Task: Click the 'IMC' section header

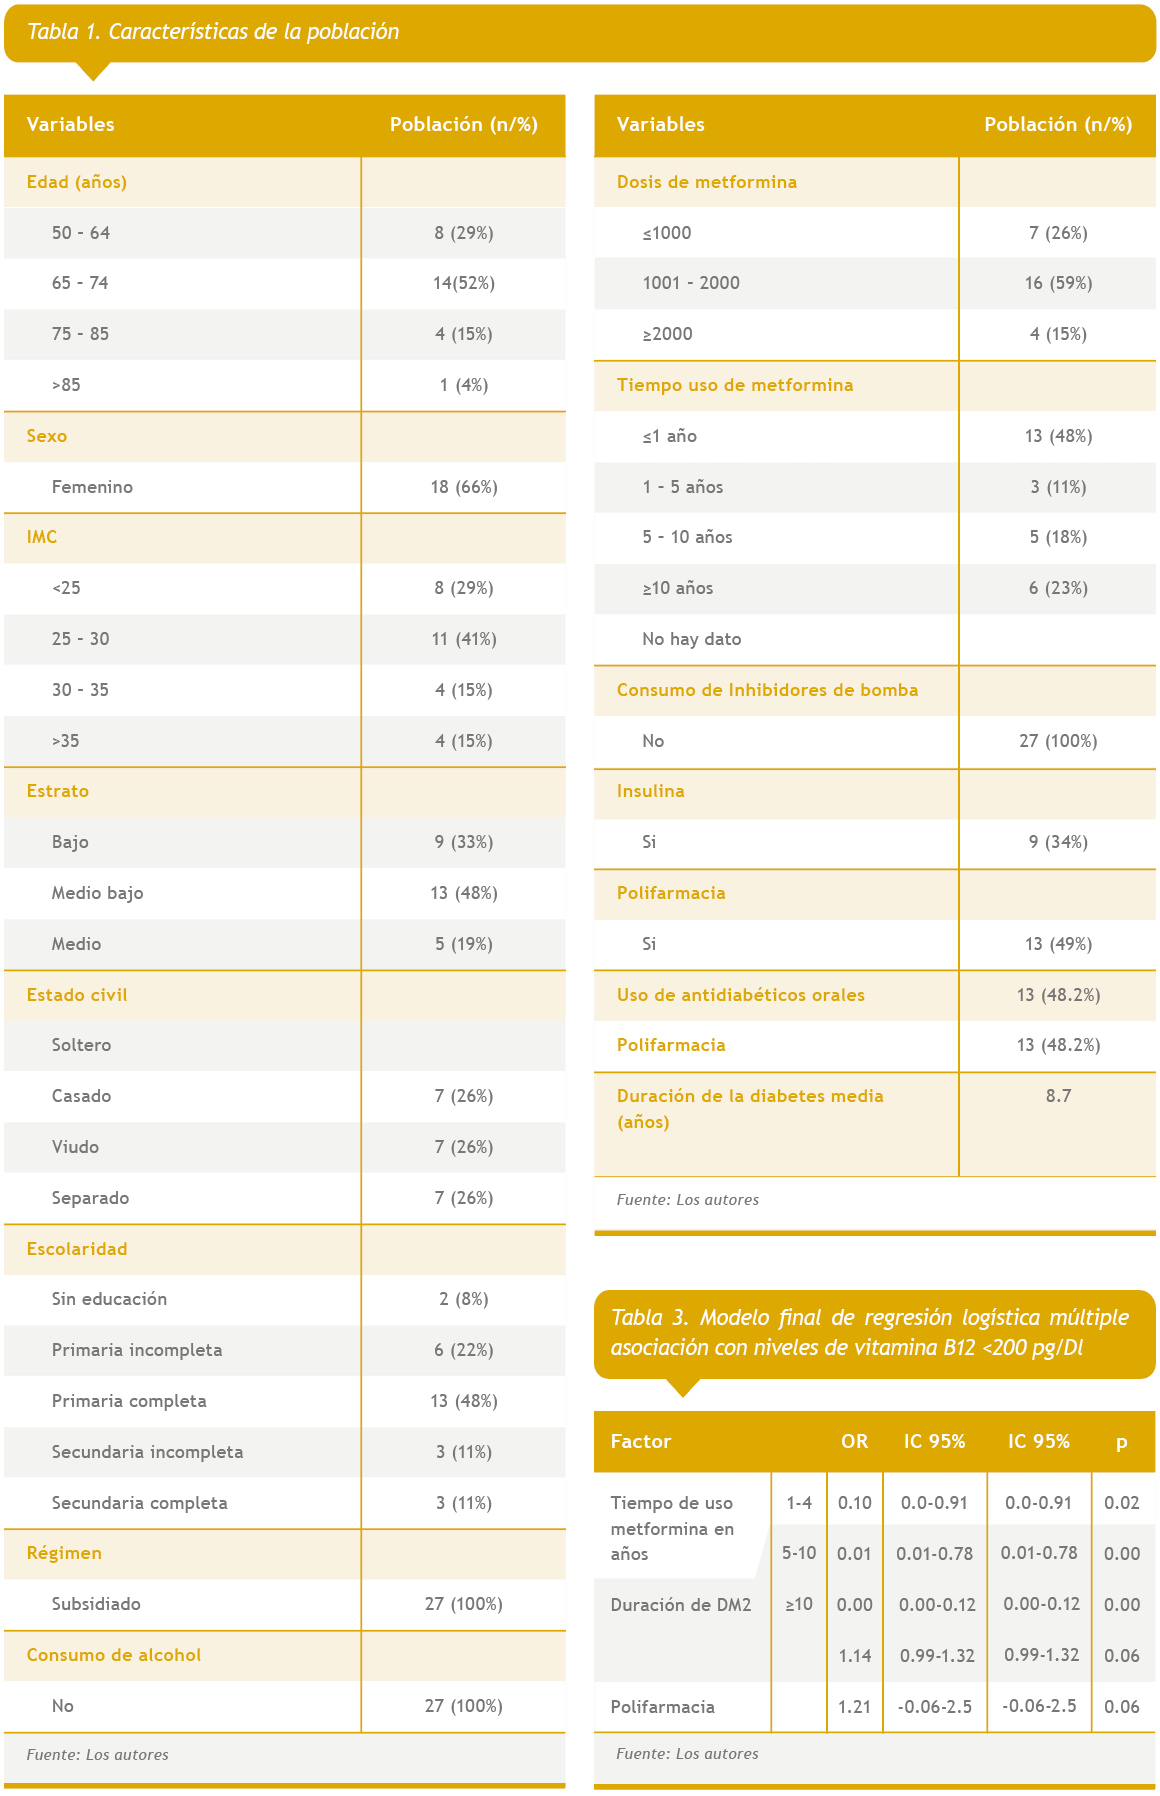Action: 42,537
